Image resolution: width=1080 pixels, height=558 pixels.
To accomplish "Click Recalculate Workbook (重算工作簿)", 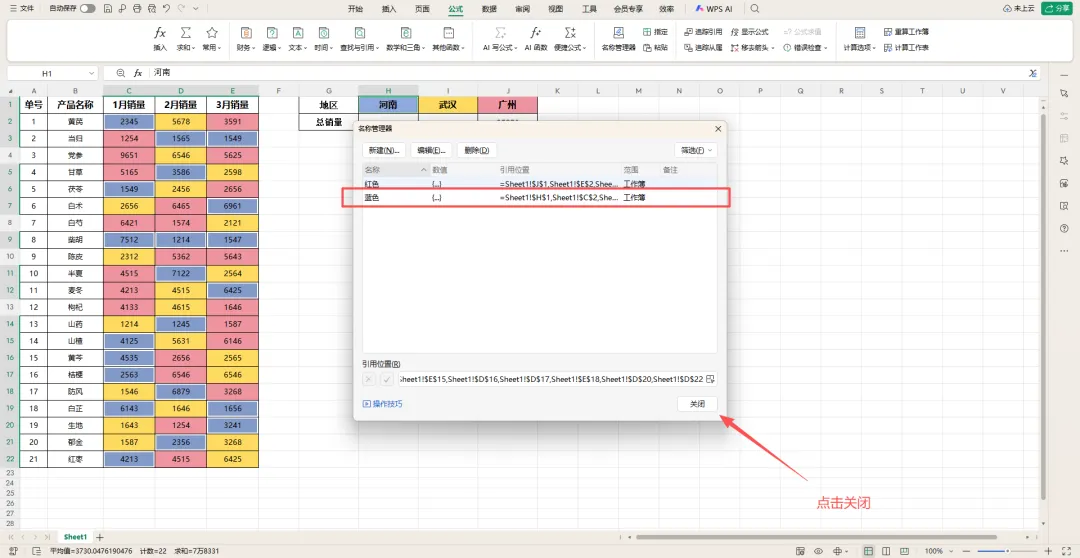I will tap(906, 32).
